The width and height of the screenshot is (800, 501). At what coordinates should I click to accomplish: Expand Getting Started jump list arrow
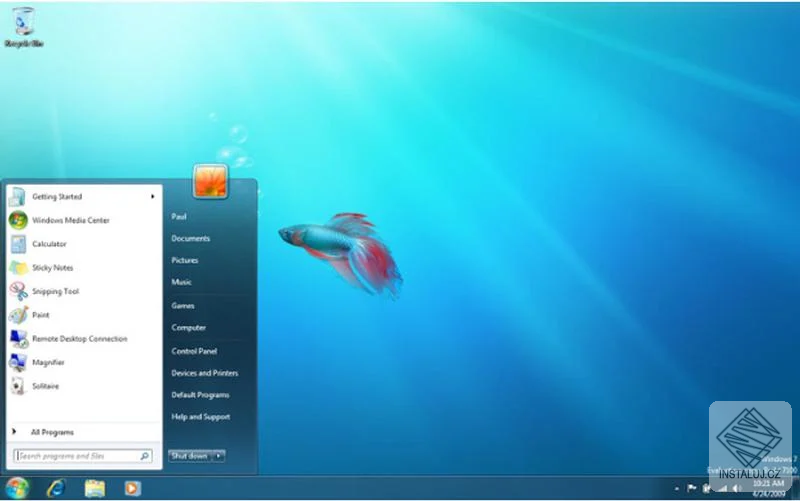coord(152,197)
